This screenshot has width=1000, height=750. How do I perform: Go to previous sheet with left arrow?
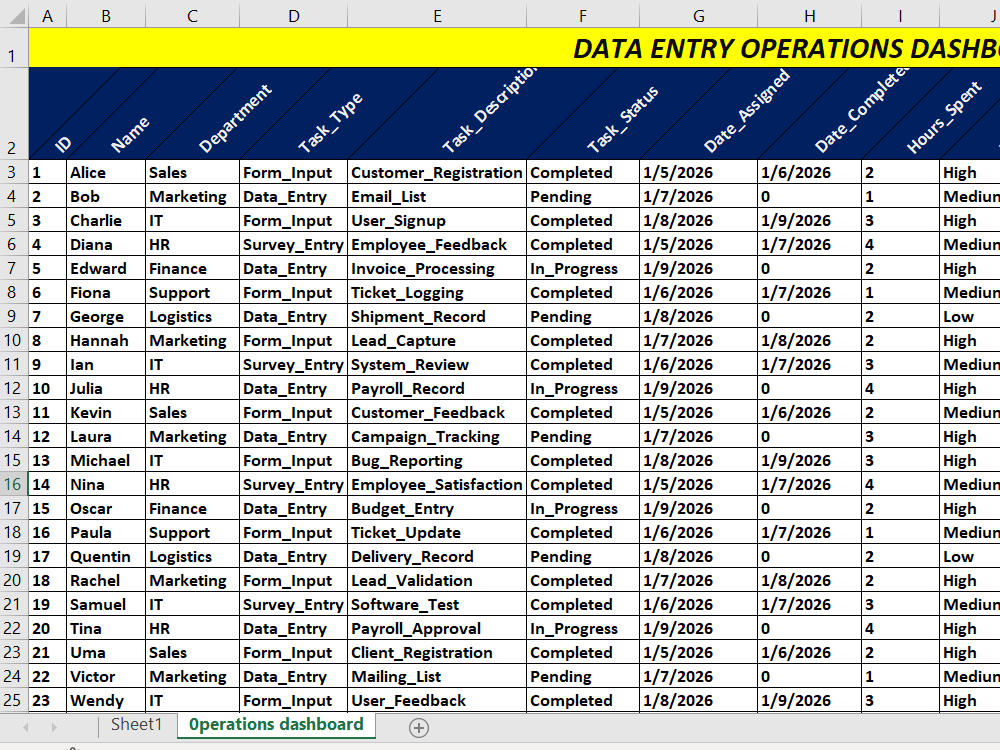click(26, 727)
